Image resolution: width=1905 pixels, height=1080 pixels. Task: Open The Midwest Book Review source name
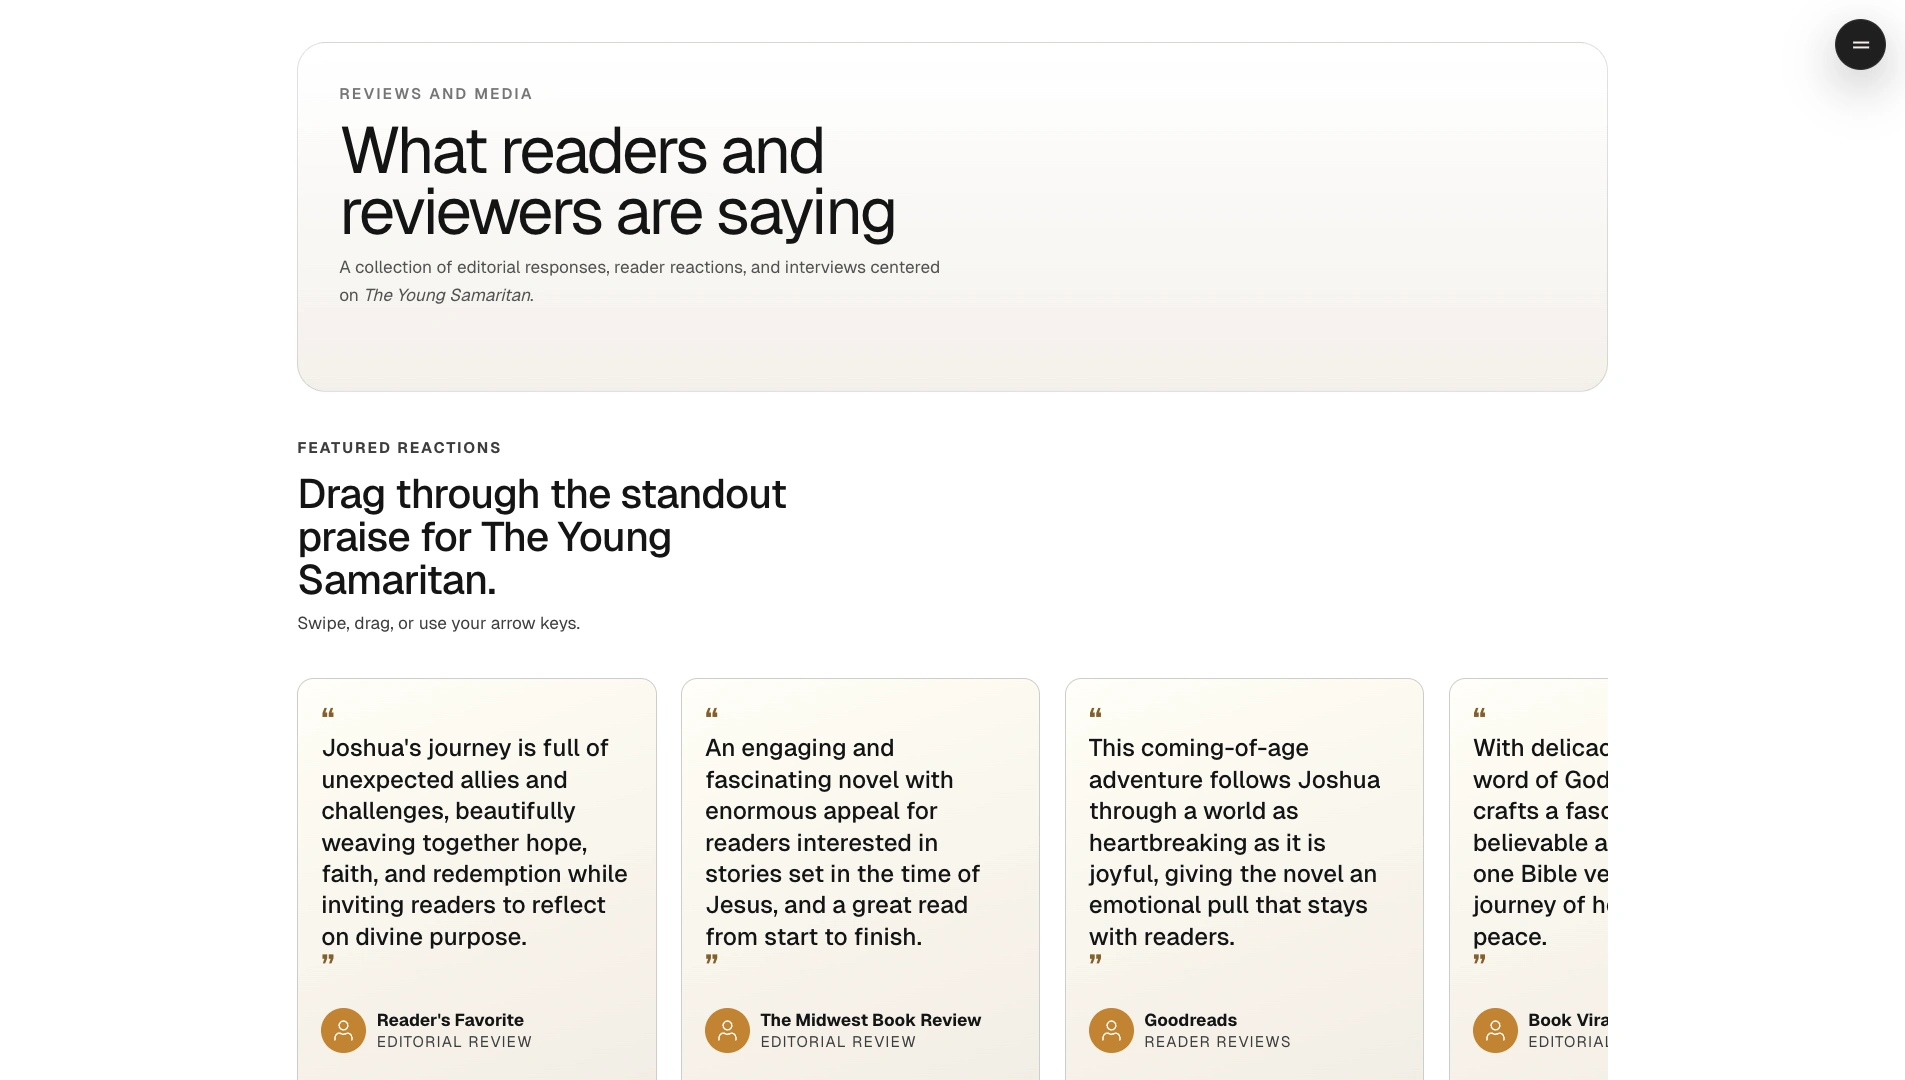tap(870, 1020)
